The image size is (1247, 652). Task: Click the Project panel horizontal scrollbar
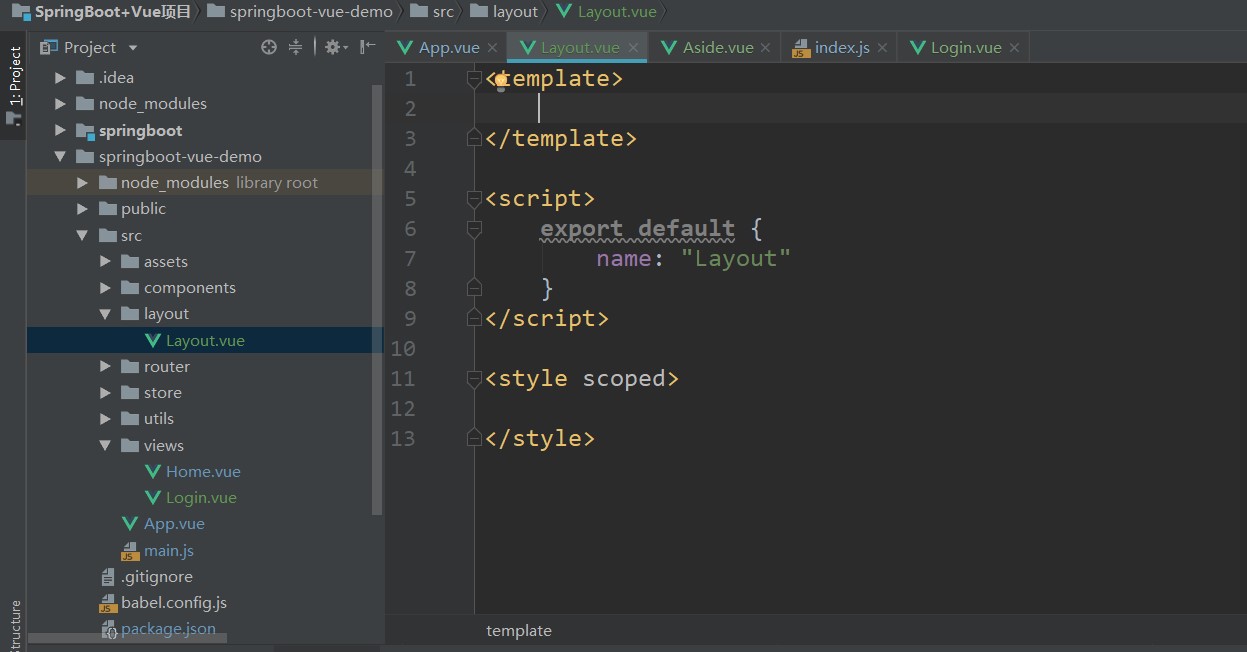coord(127,638)
